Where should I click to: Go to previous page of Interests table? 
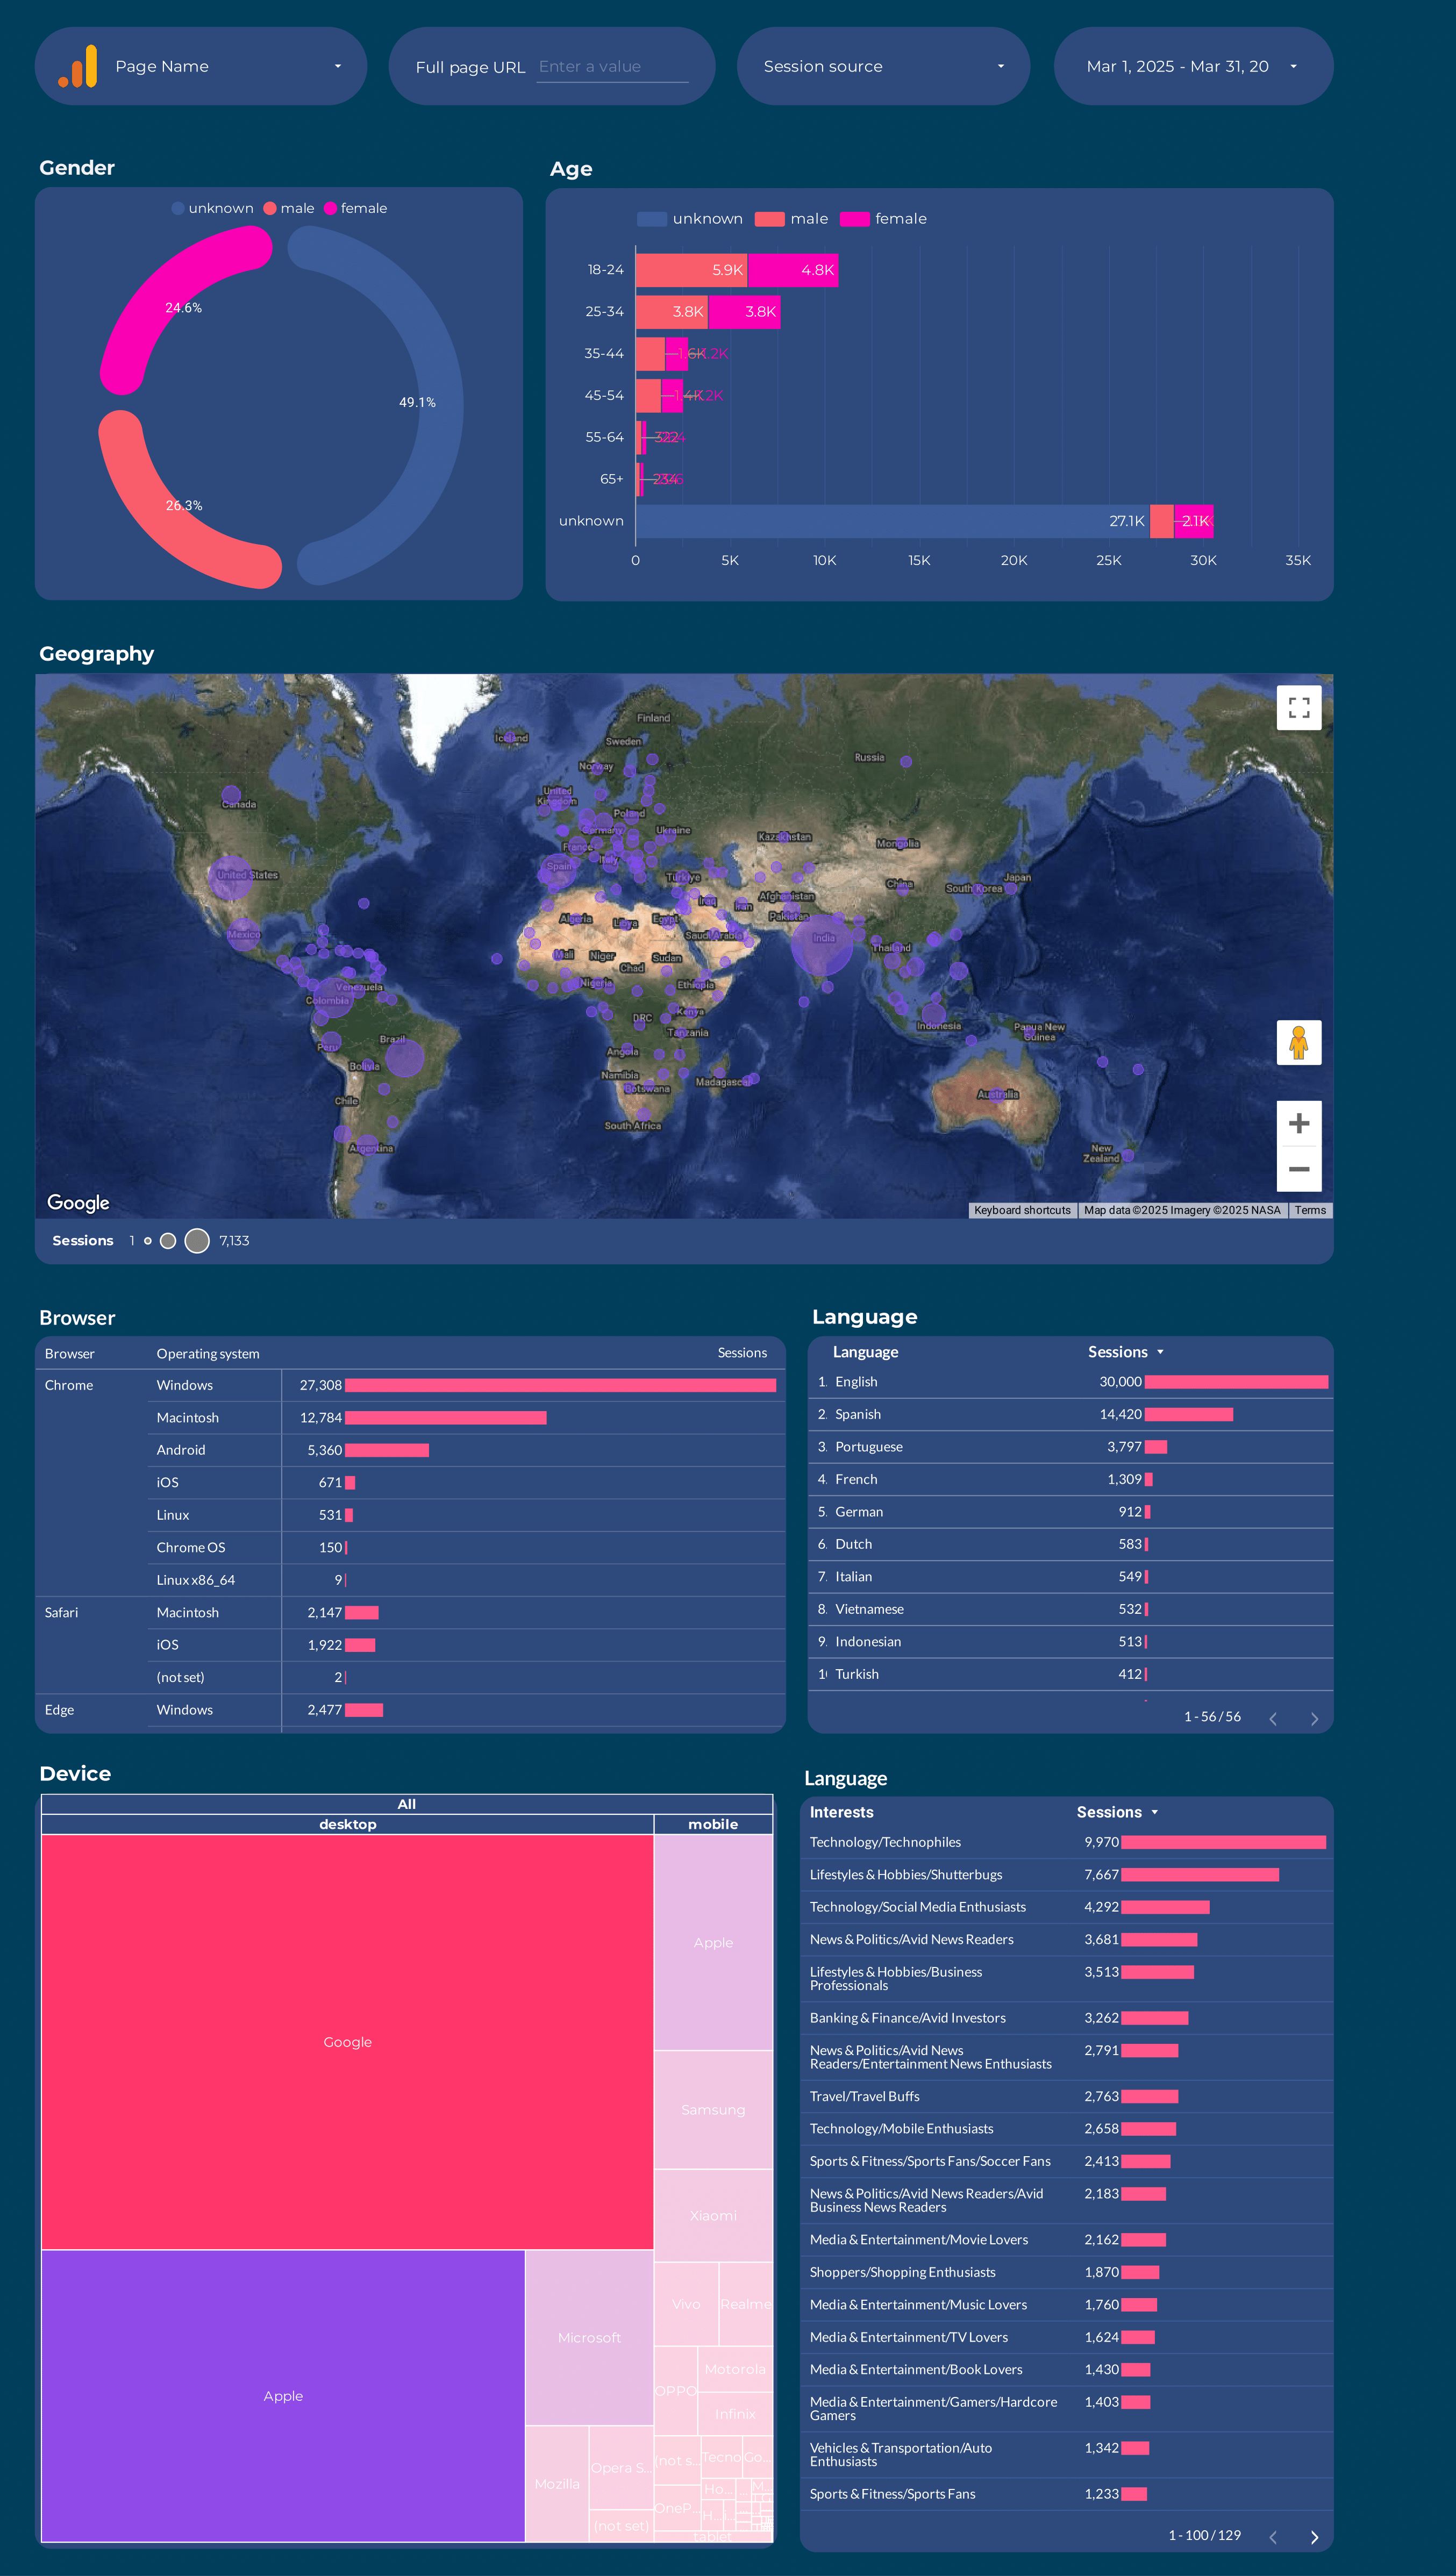coord(1273,2537)
